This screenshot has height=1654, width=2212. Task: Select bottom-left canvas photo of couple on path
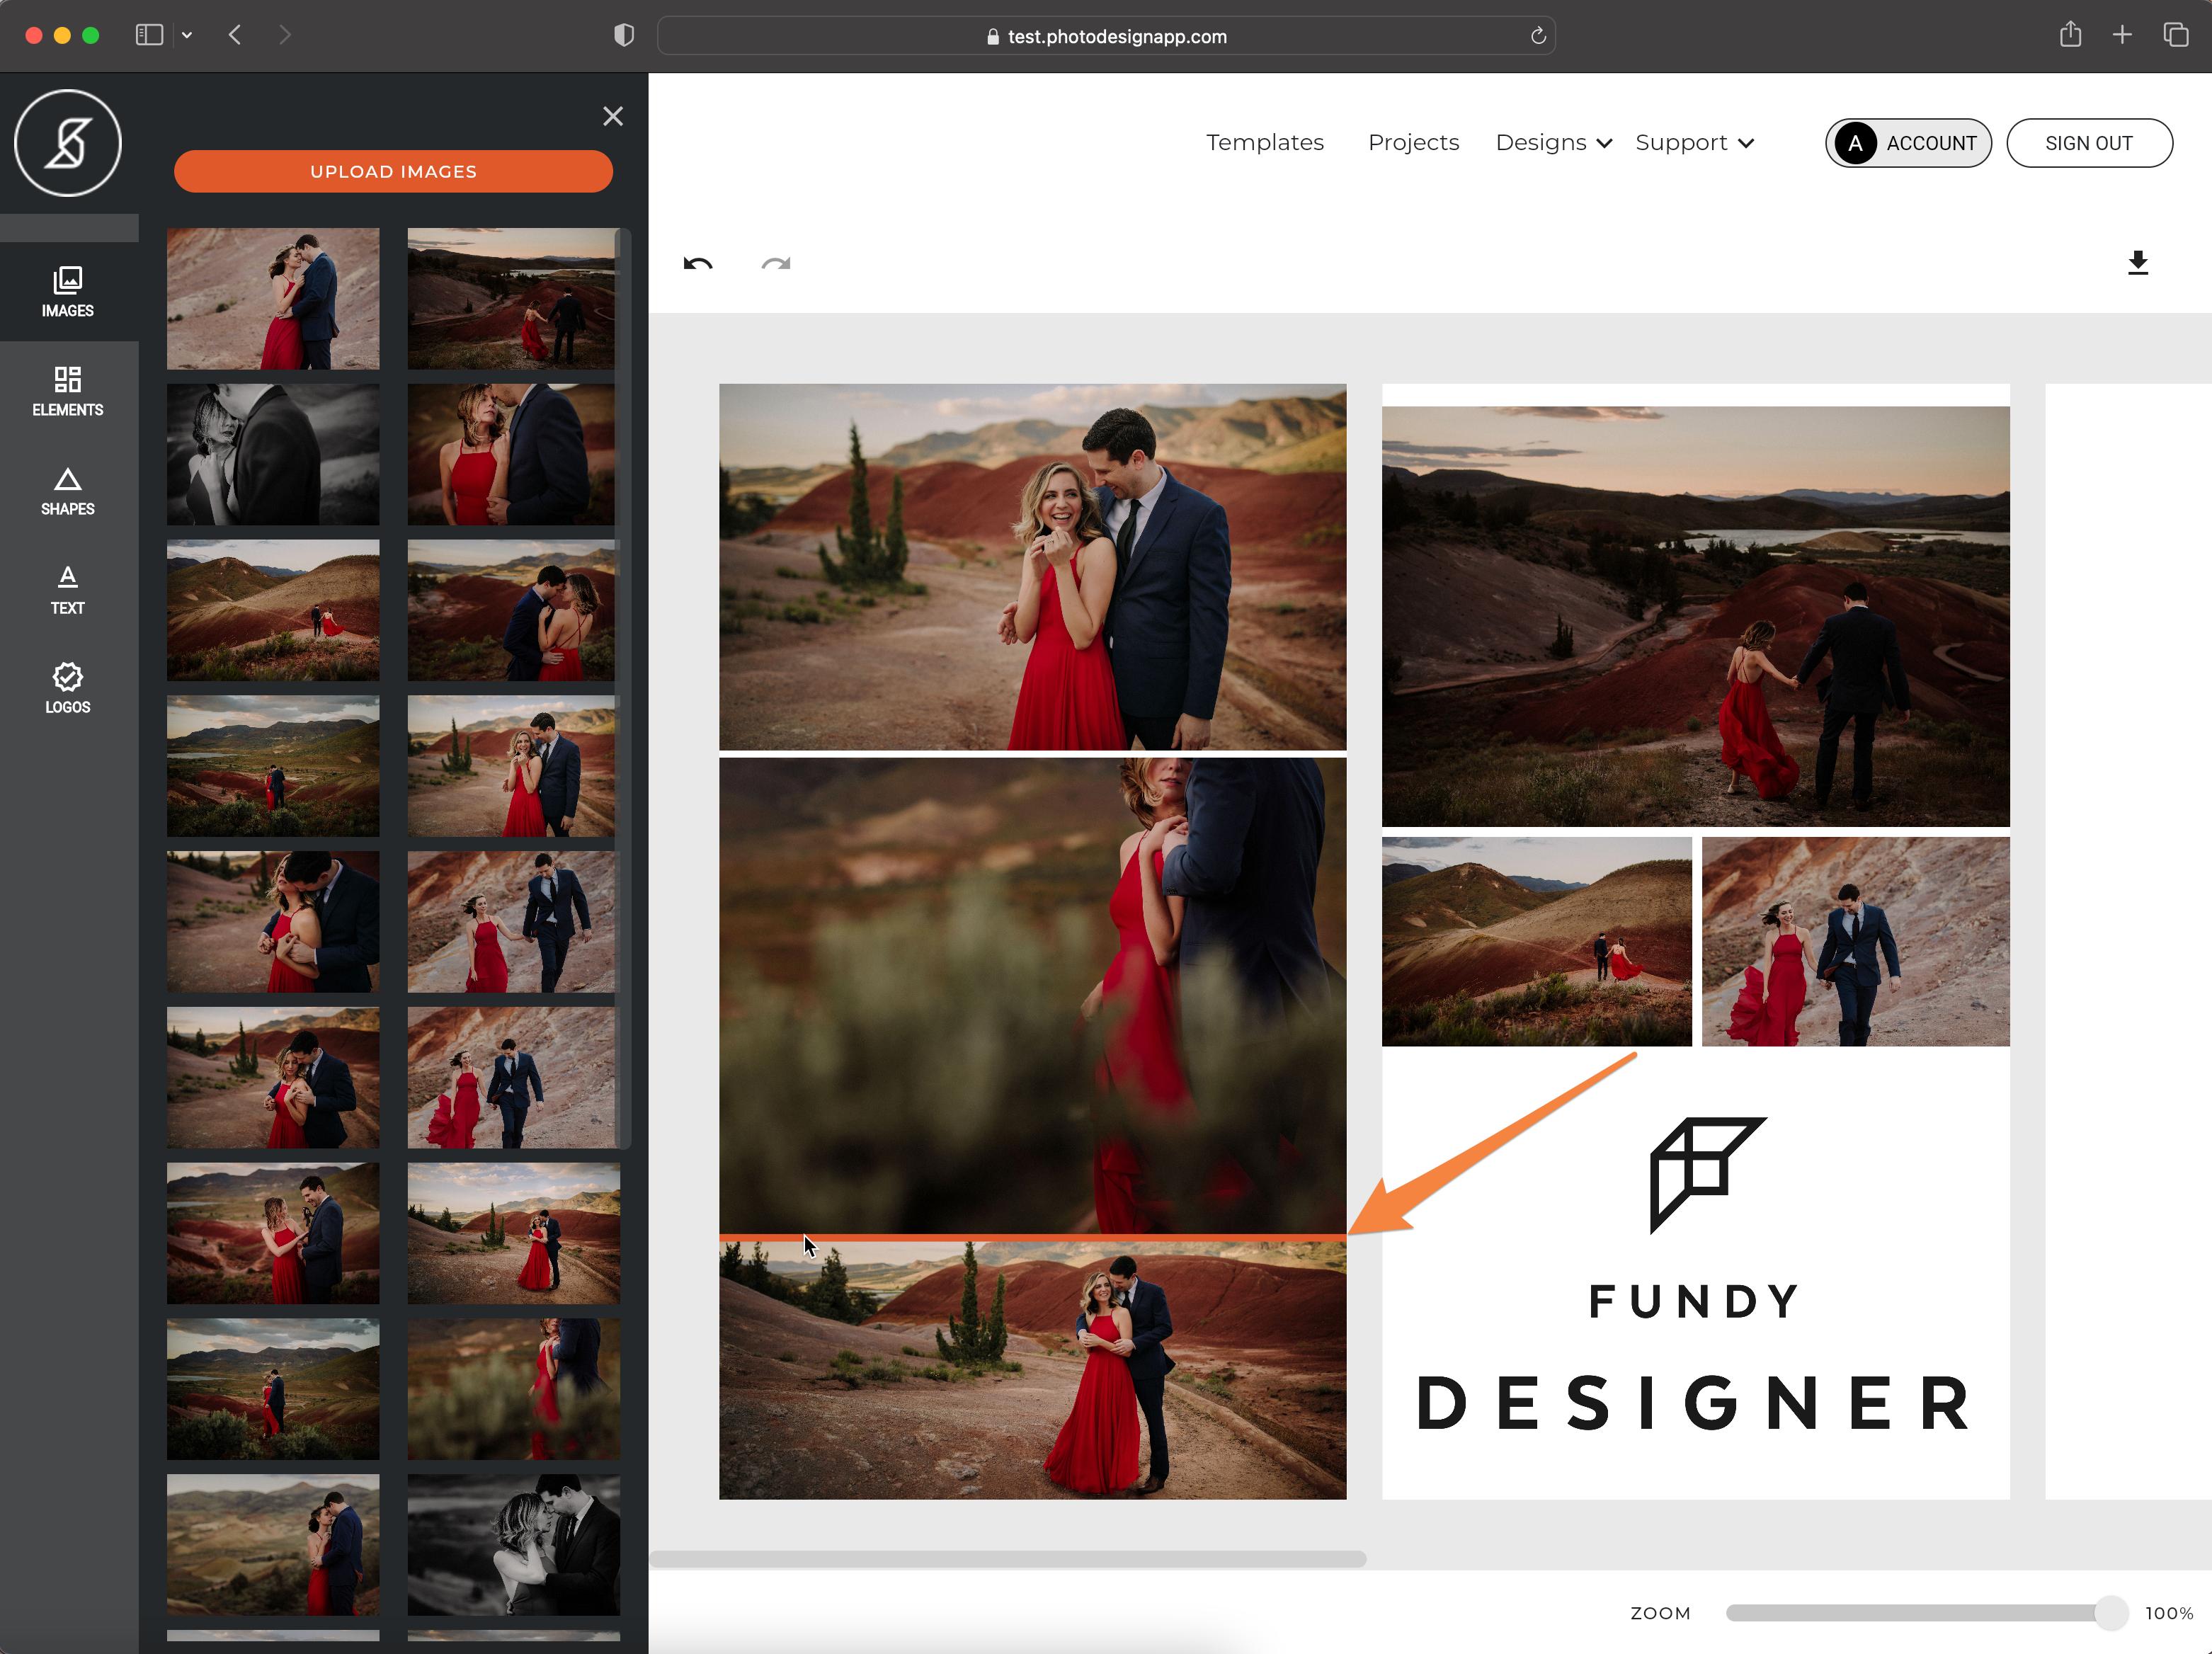pos(1032,1370)
